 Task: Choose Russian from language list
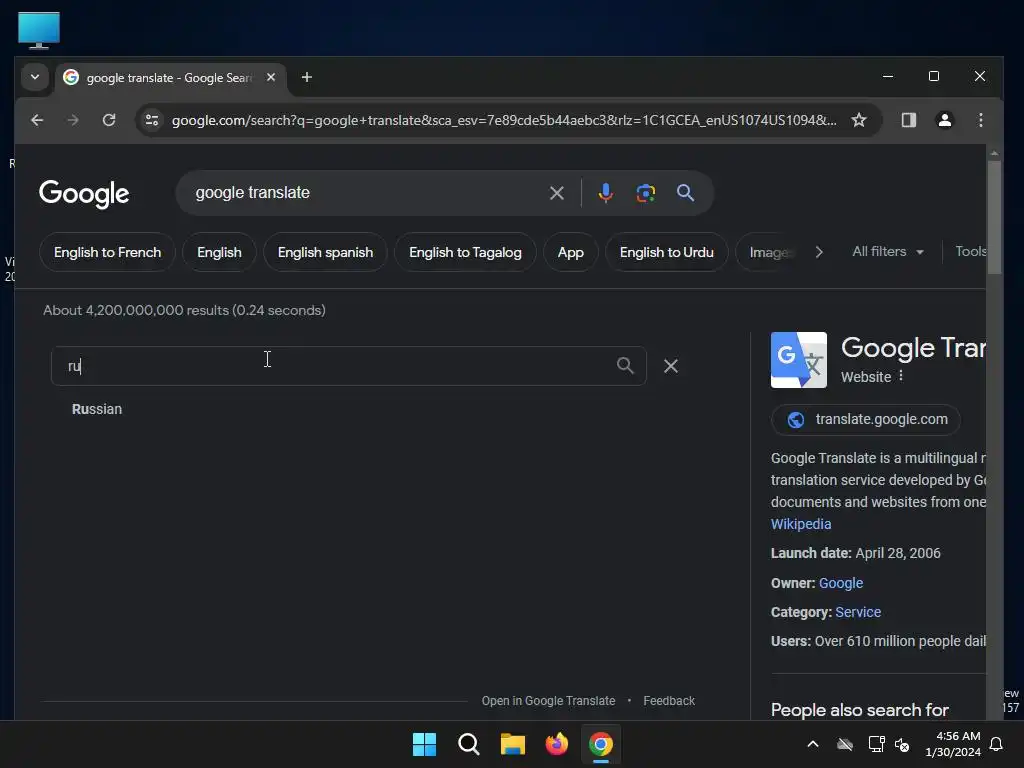click(97, 409)
